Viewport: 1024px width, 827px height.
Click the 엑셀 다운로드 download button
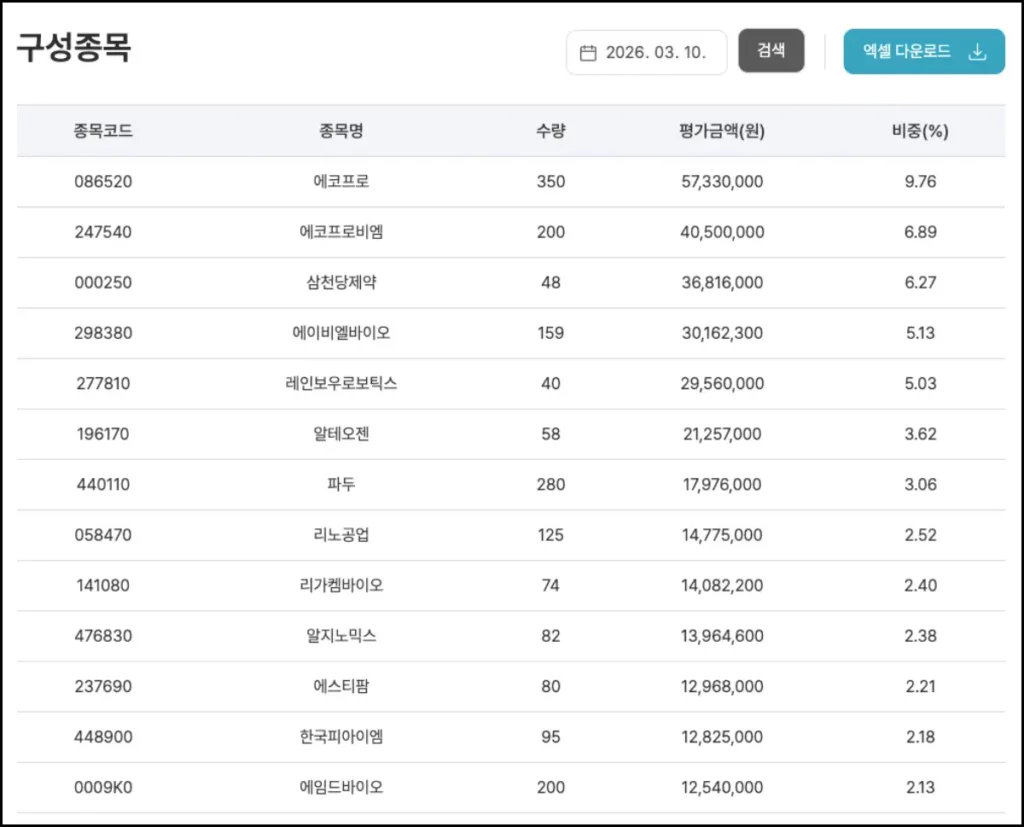(923, 51)
